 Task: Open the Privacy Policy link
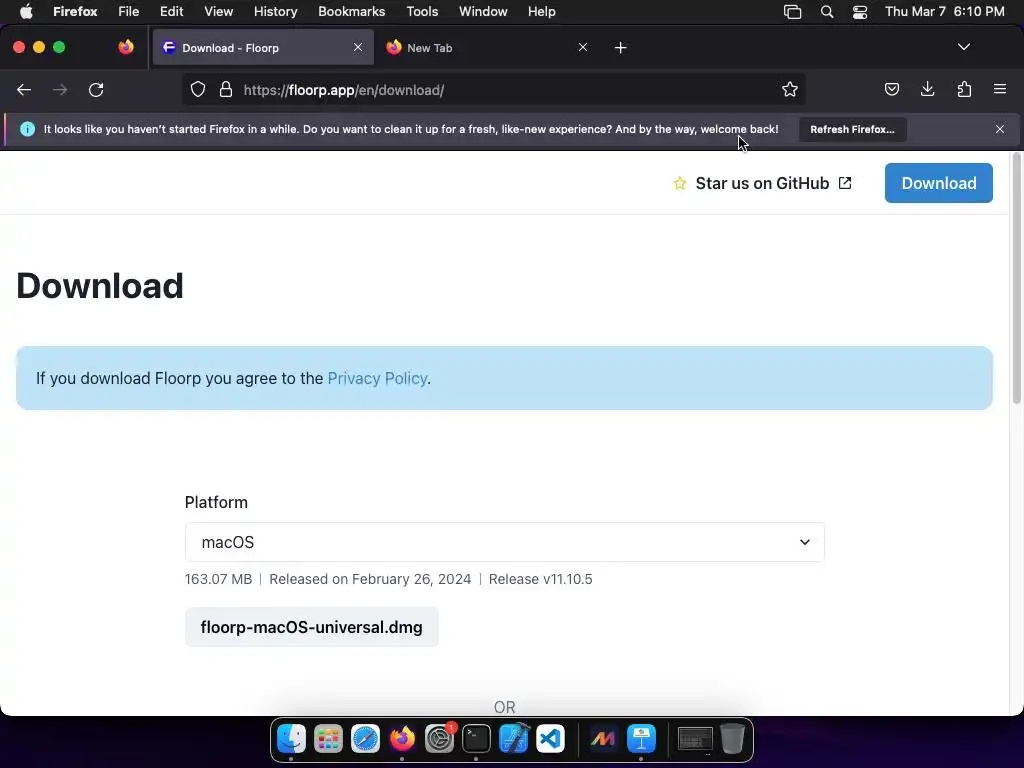coord(377,378)
